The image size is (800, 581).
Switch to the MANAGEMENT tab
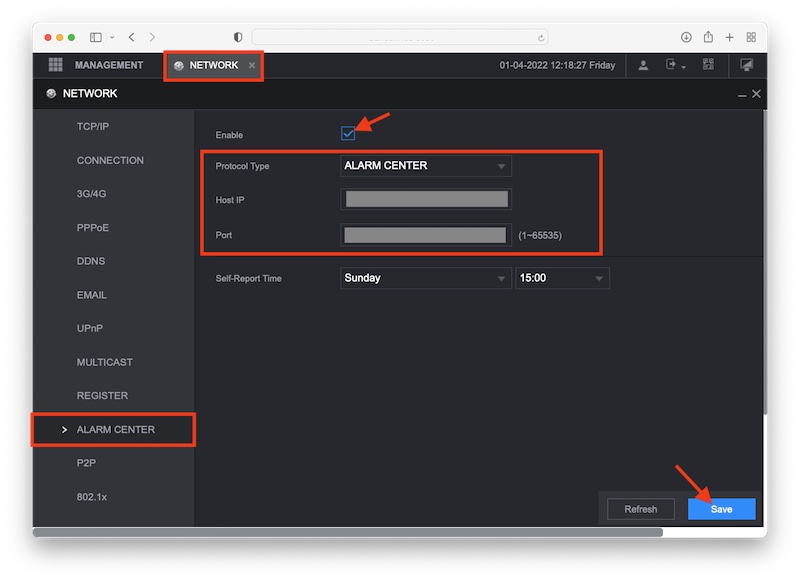tap(108, 65)
